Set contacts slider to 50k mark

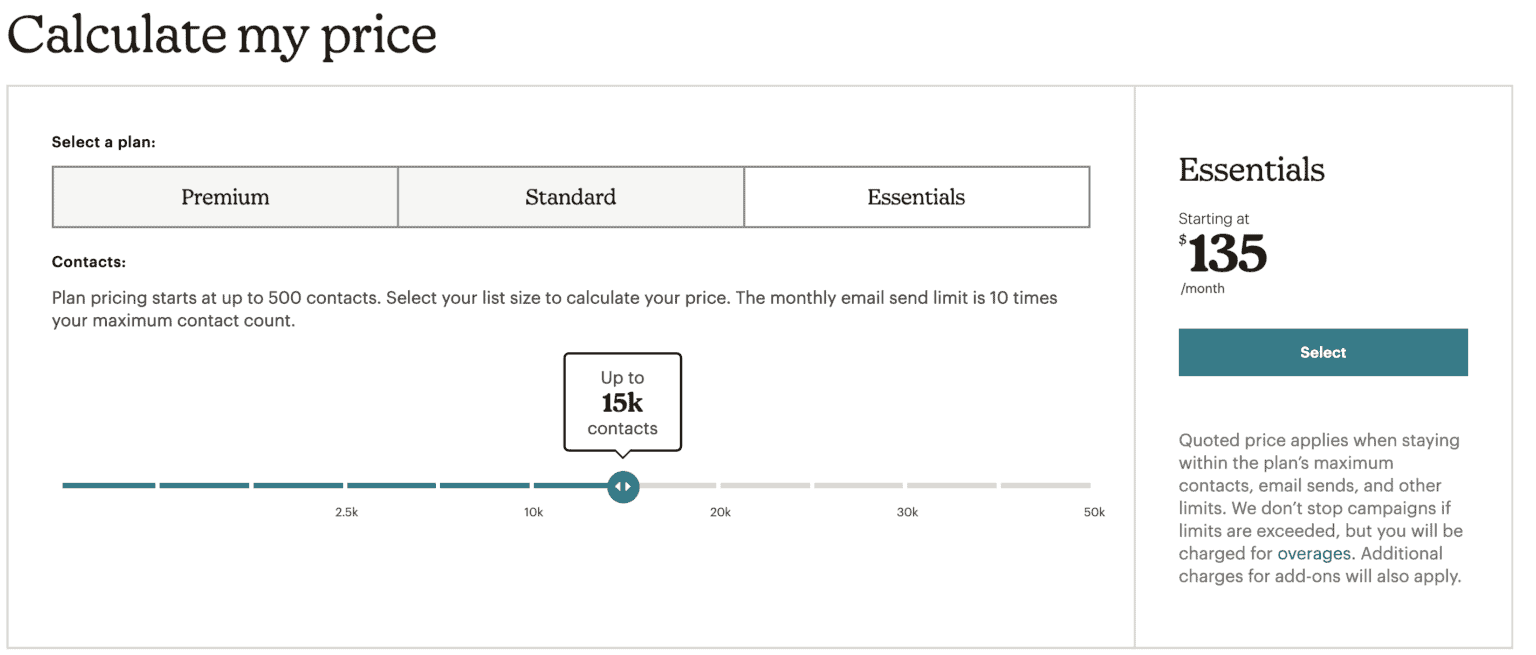(x=1094, y=512)
